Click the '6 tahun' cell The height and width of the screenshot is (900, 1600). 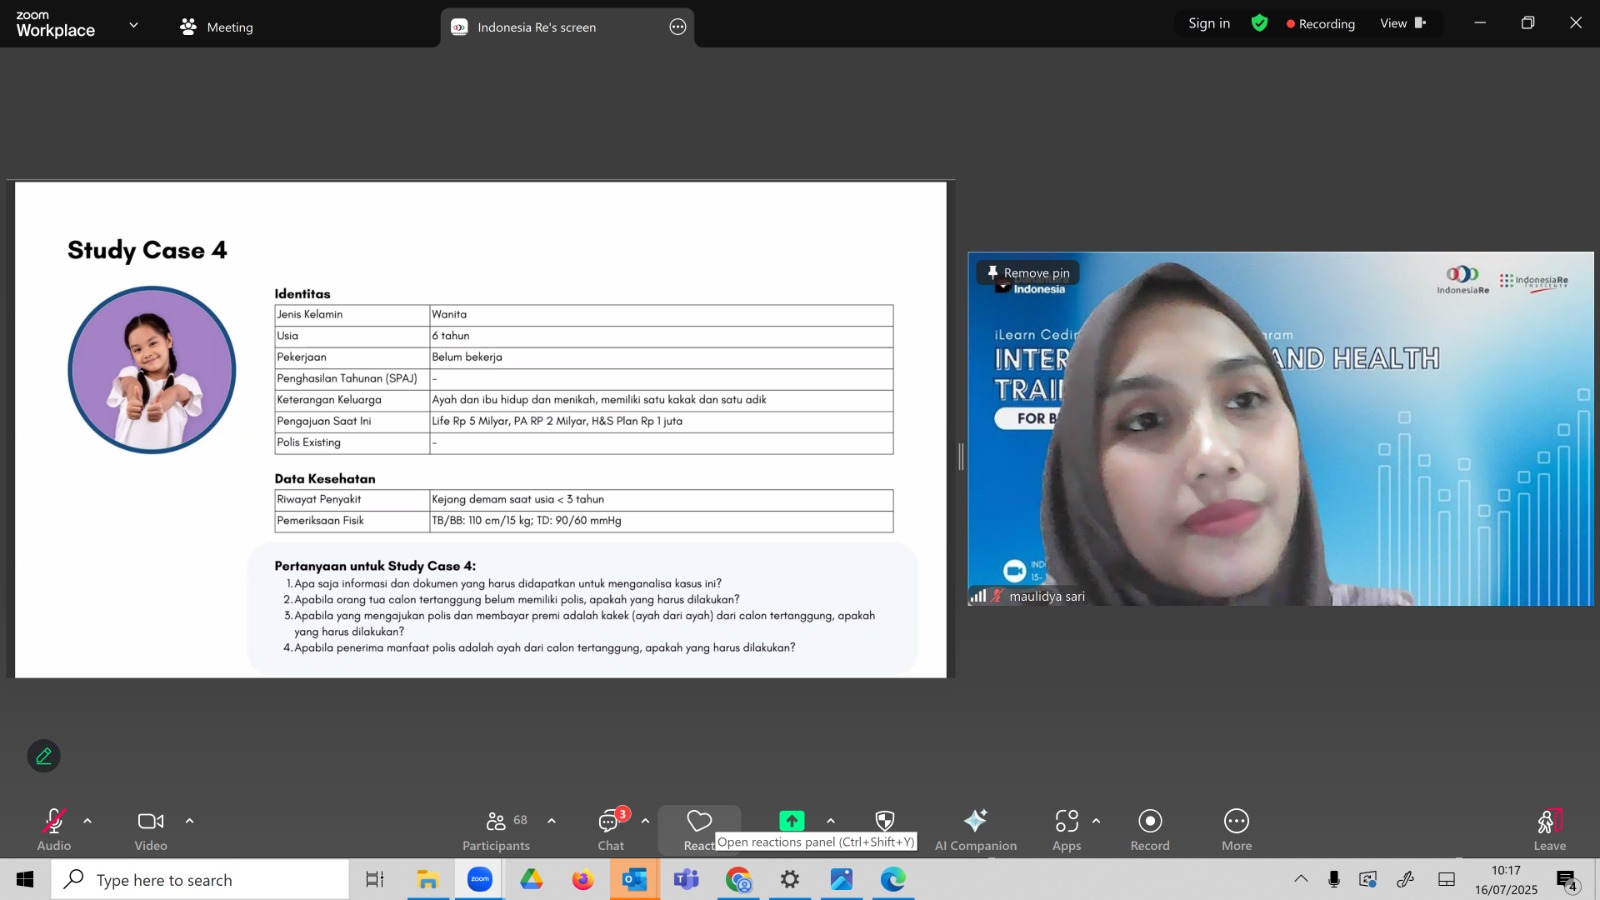coord(661,336)
